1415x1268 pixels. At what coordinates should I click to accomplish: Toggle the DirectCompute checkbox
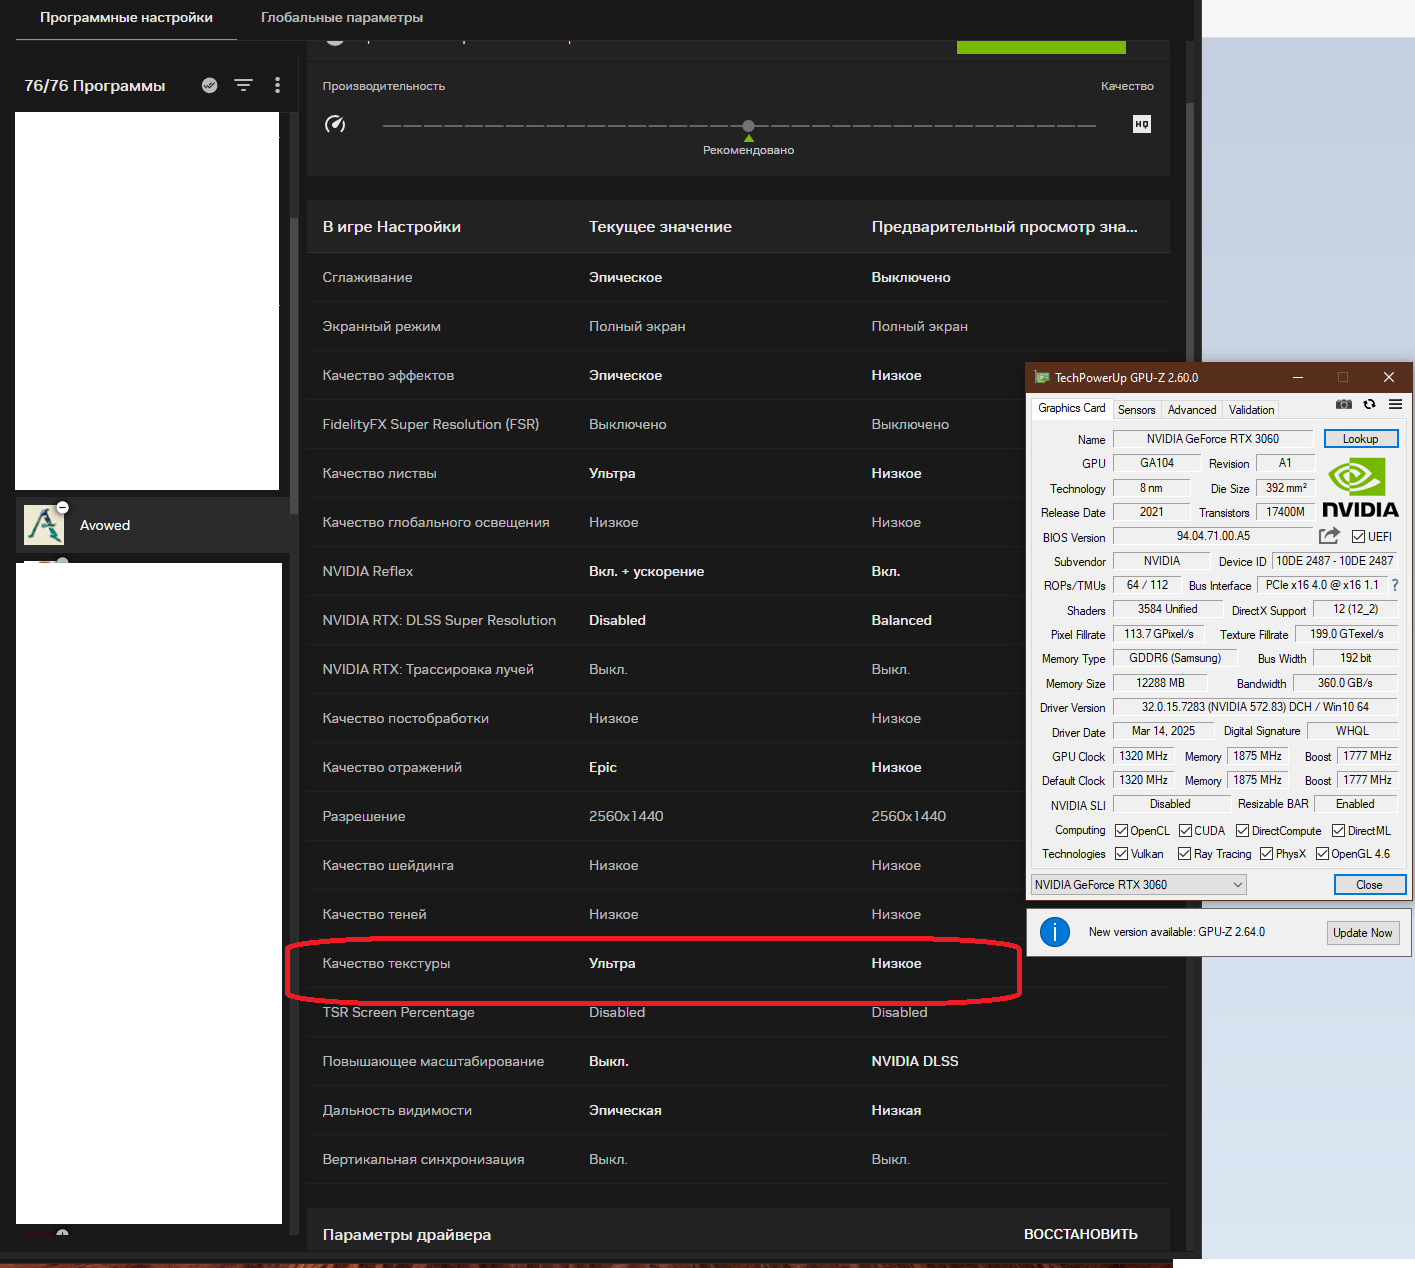[x=1243, y=831]
